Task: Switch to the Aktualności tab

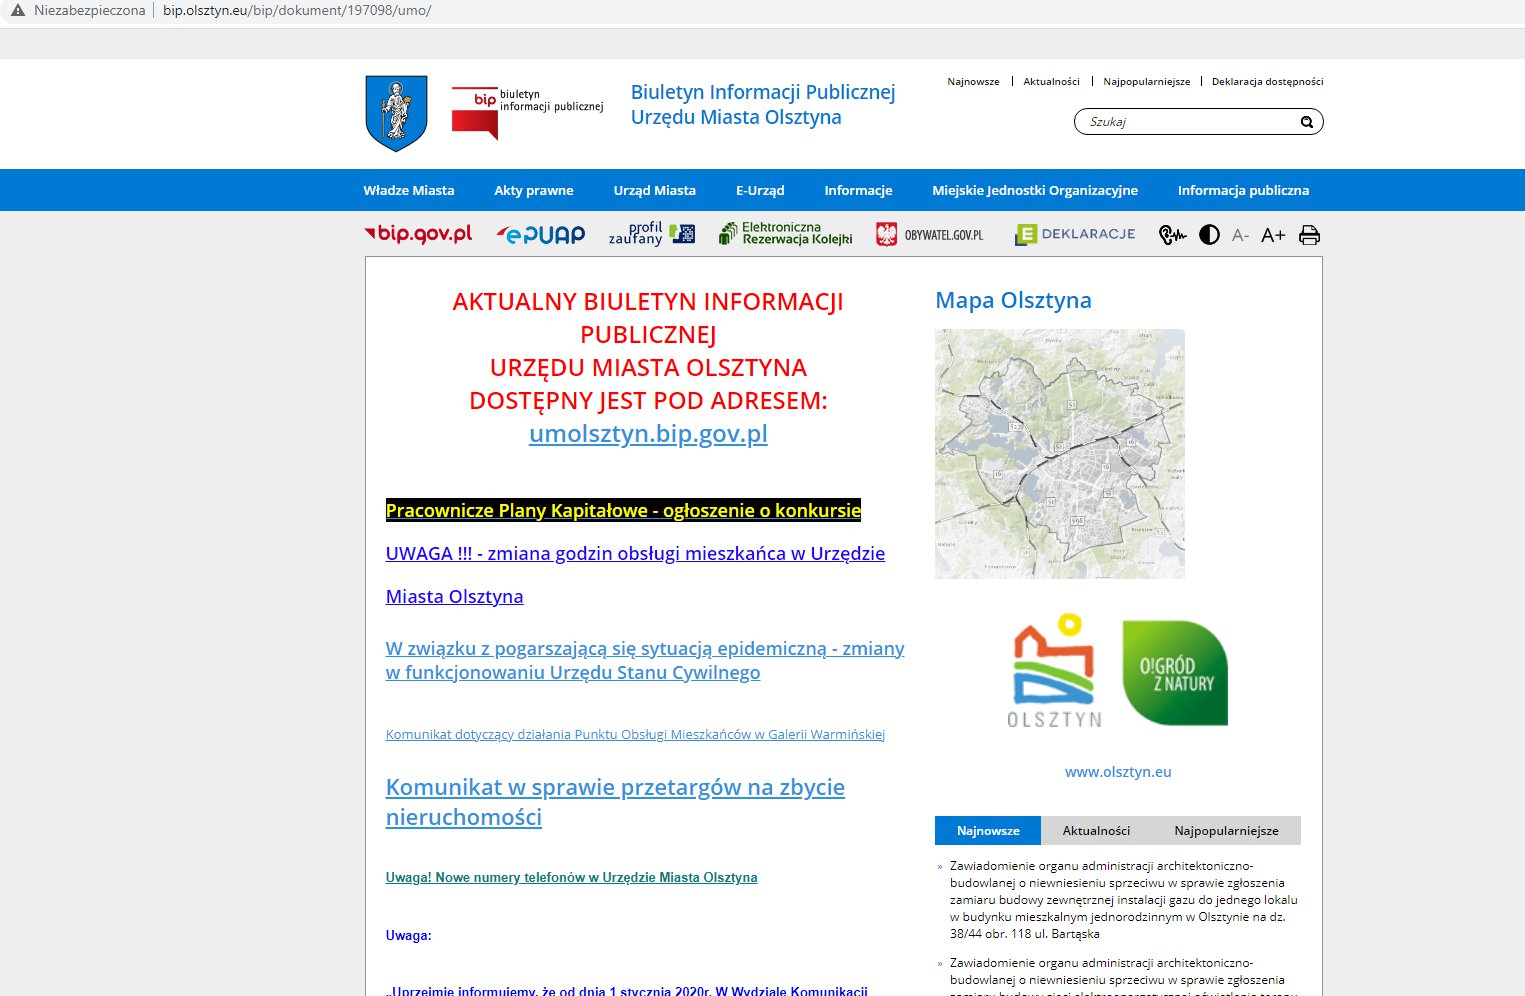Action: coord(1096,831)
